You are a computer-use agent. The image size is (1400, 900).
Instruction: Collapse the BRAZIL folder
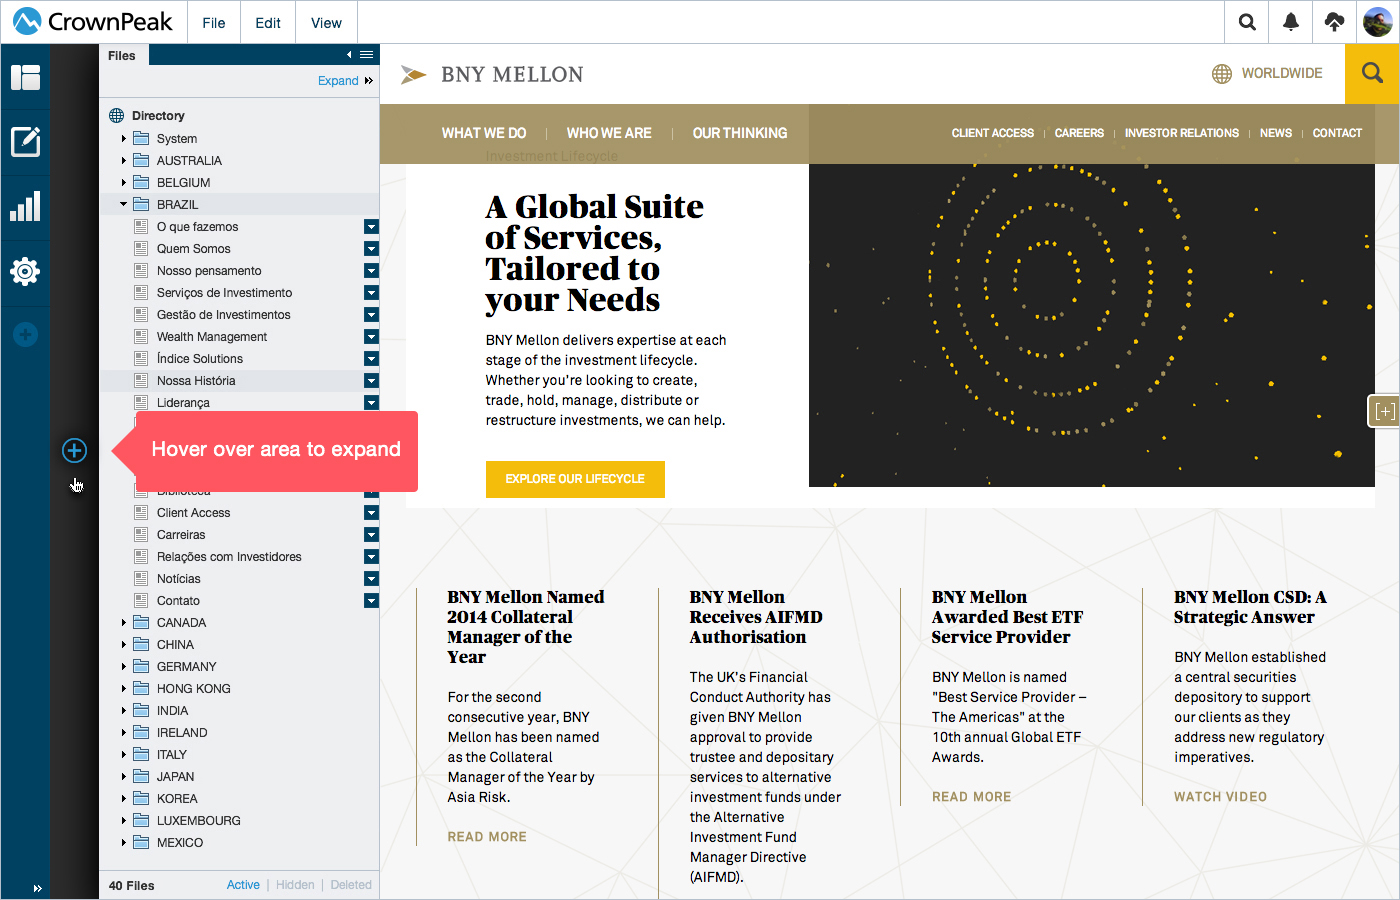[x=124, y=204]
